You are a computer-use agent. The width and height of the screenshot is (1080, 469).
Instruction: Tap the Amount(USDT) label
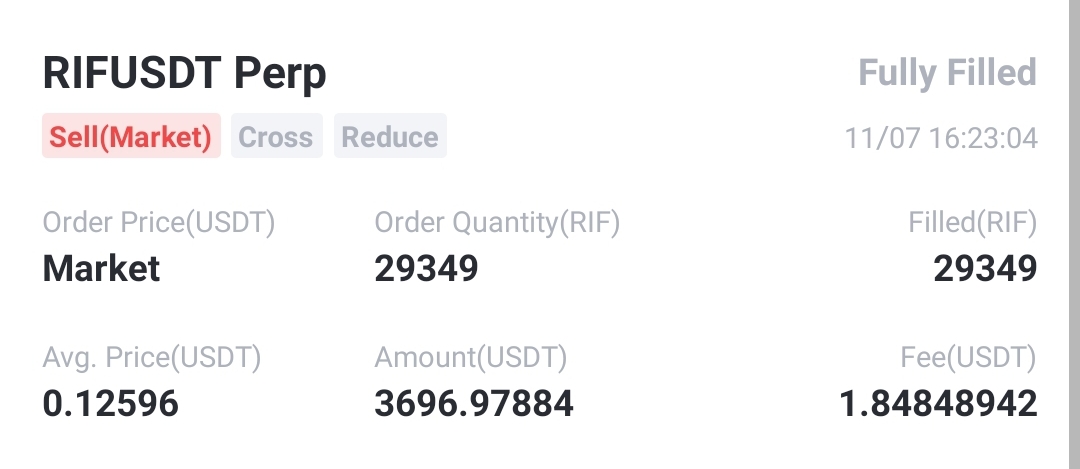coord(470,357)
